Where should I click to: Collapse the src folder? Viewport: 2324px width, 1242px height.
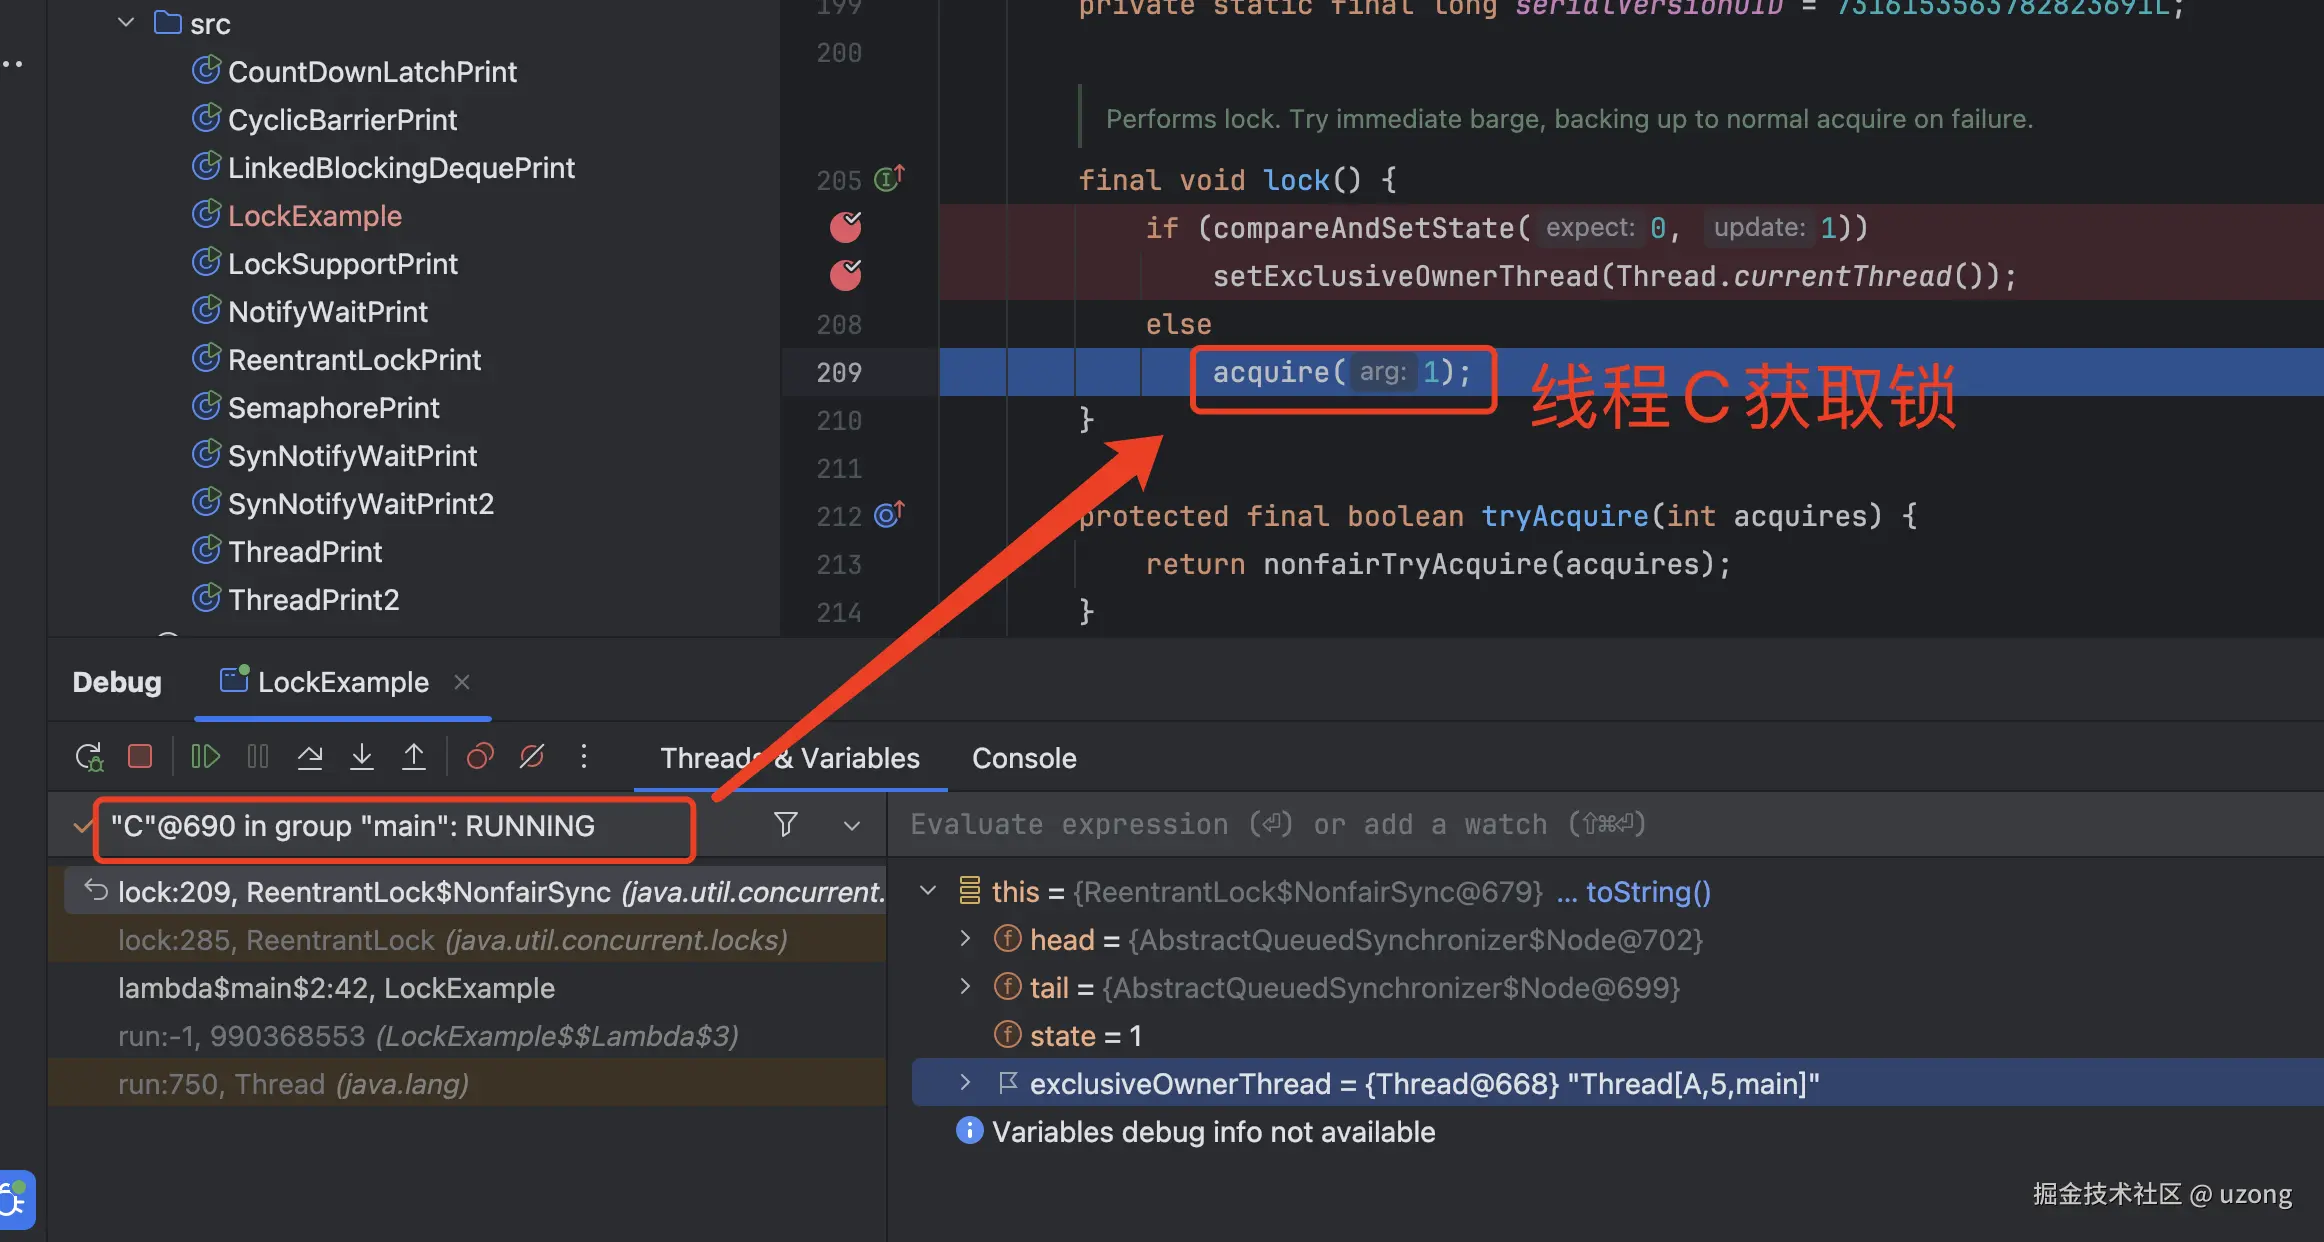[126, 23]
